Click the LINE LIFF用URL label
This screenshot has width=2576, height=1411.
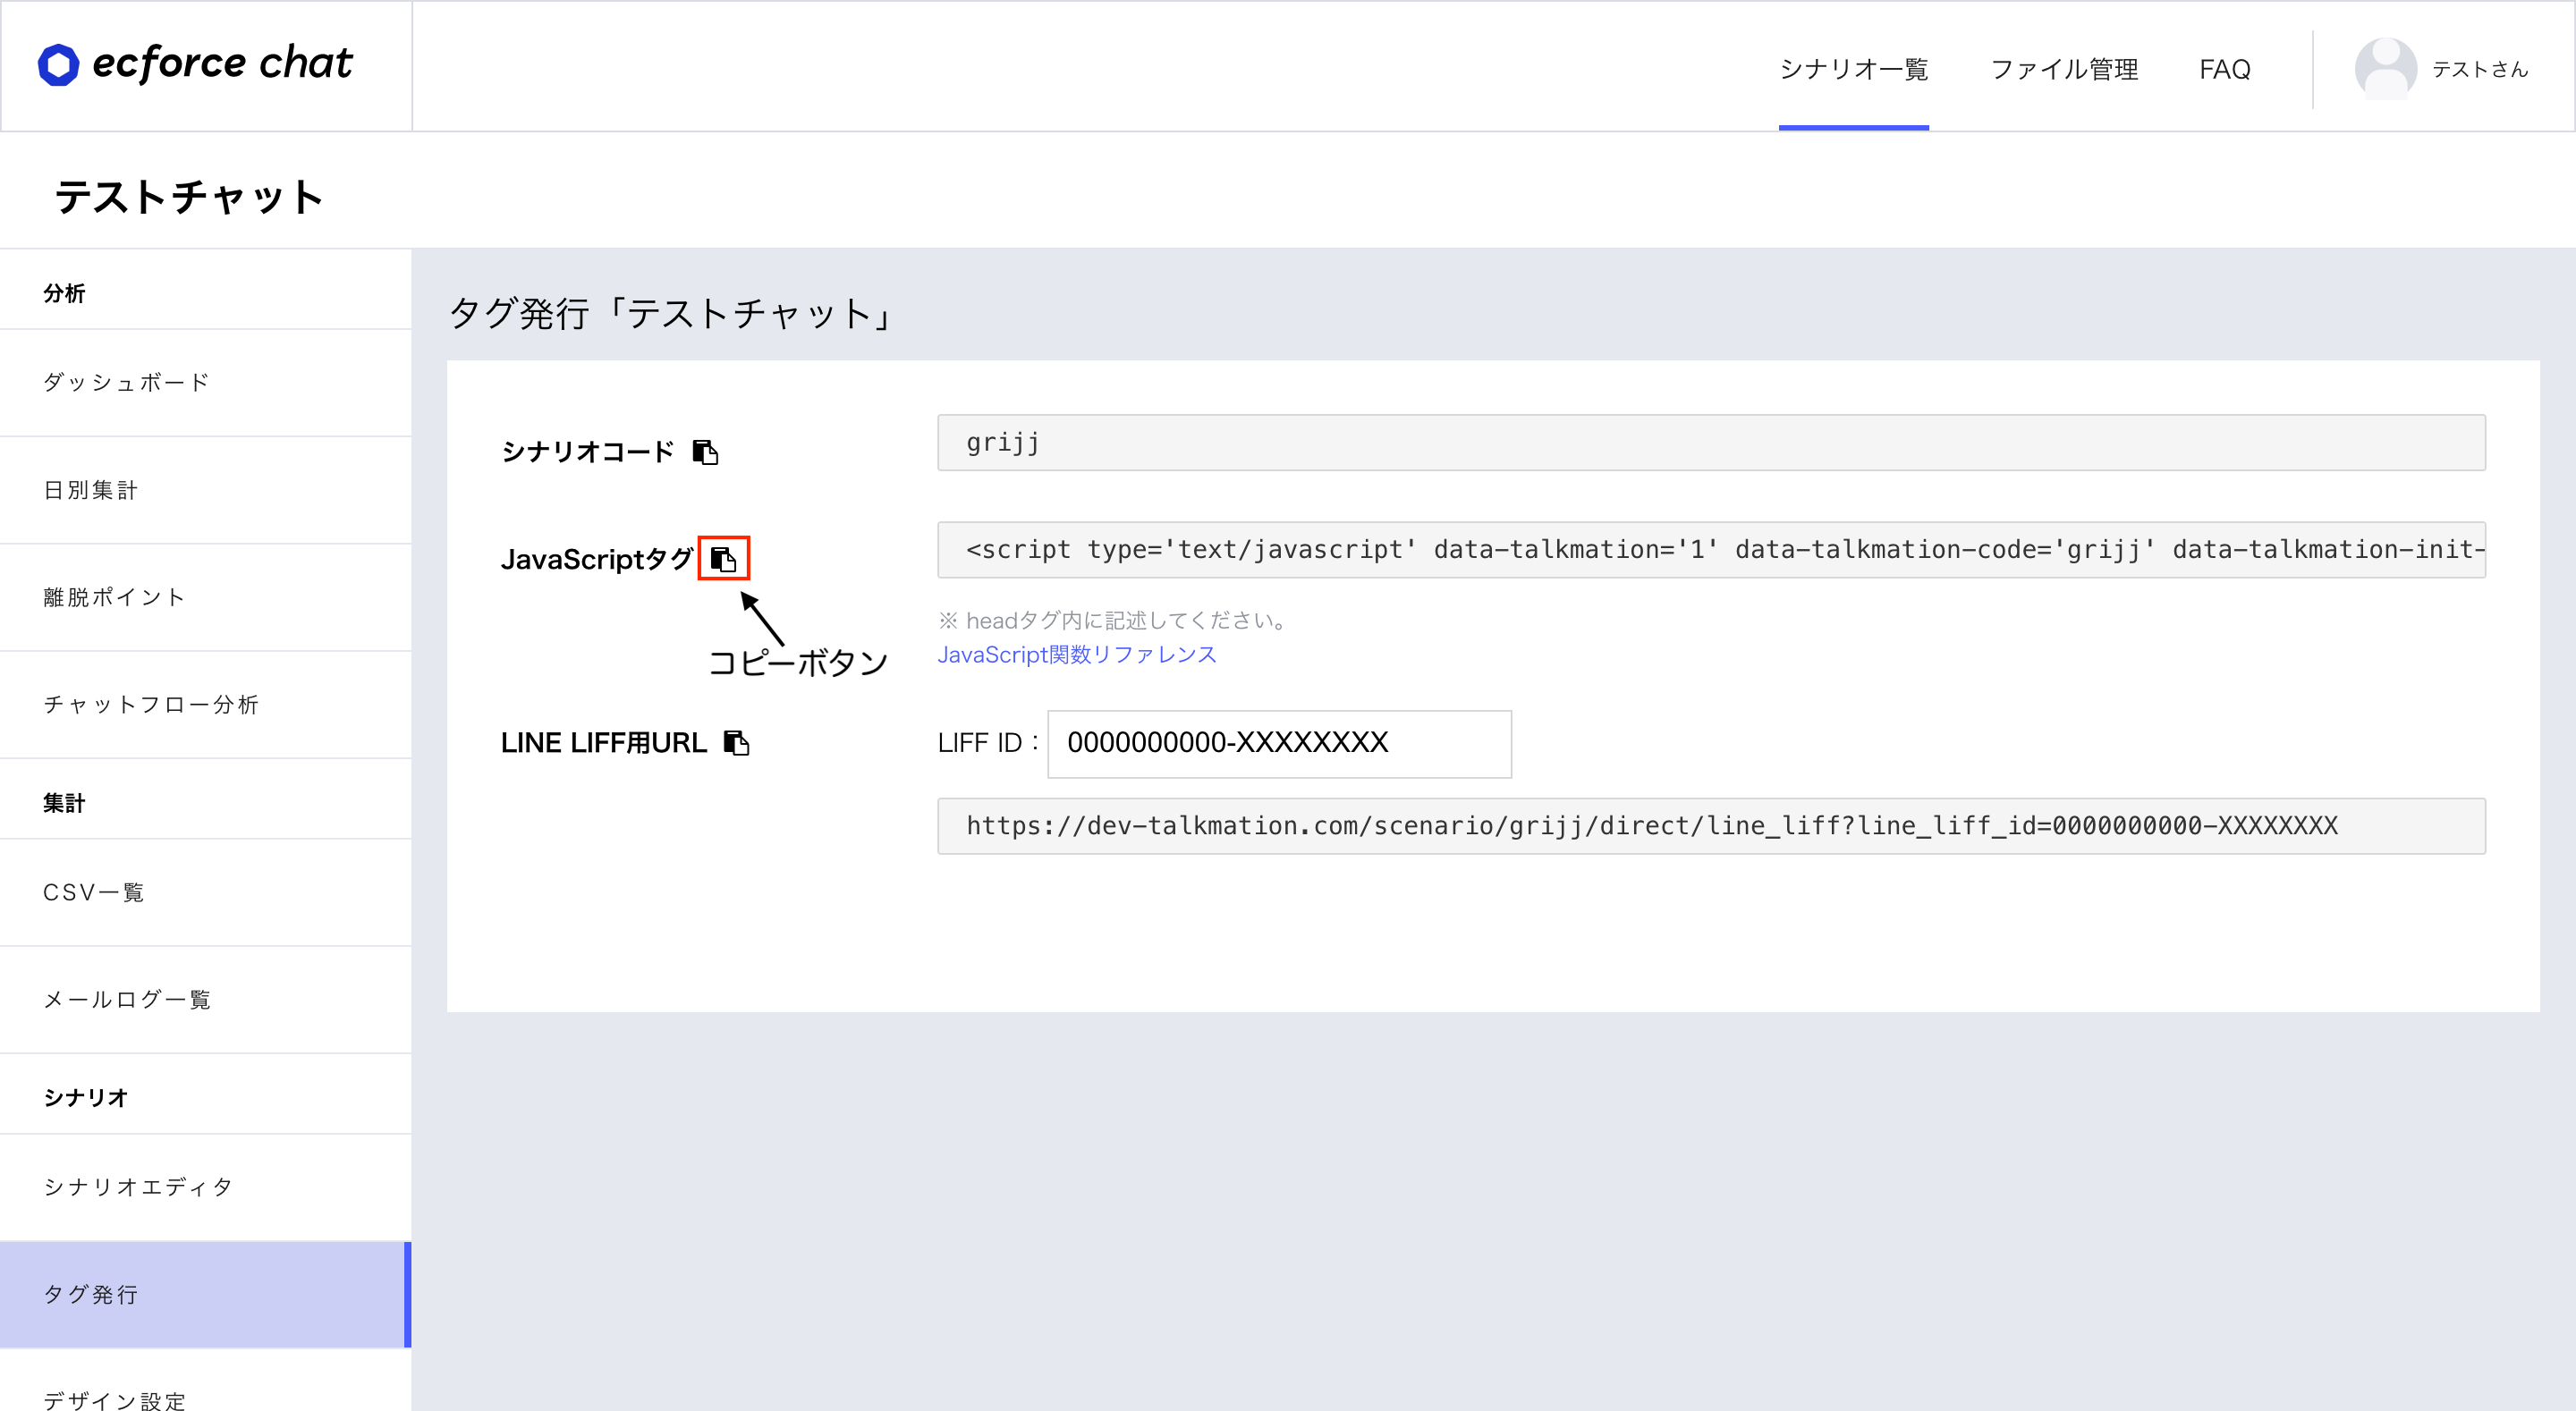pos(604,743)
